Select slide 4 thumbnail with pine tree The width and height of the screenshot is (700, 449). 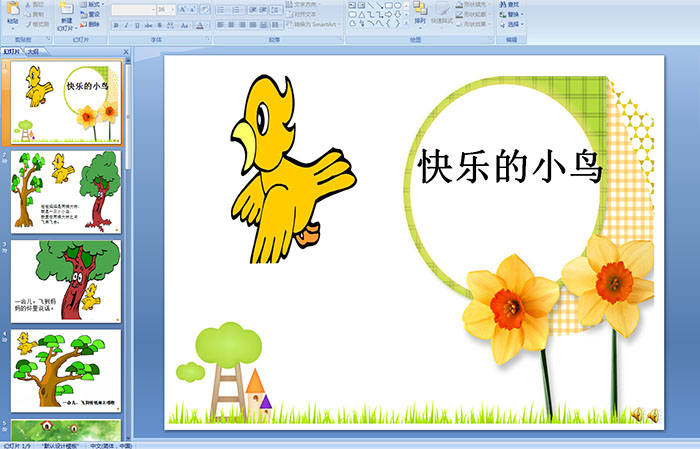pyautogui.click(x=66, y=371)
